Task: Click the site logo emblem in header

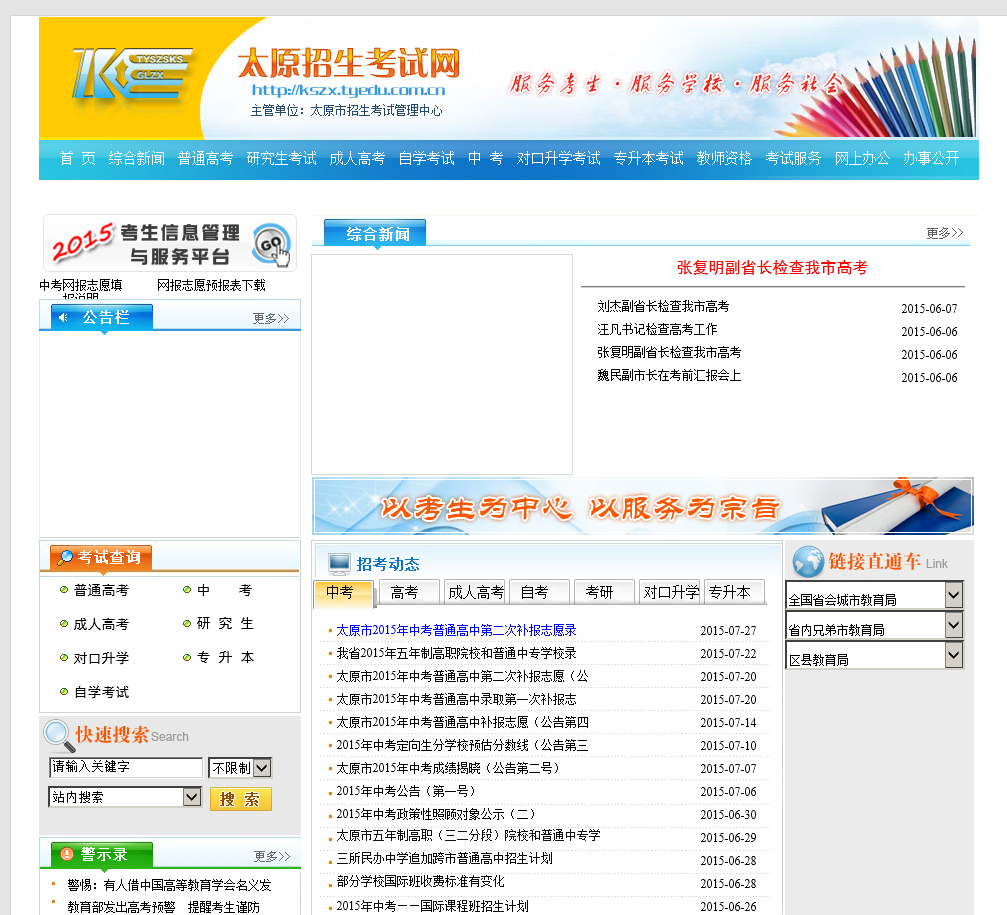Action: coord(132,73)
